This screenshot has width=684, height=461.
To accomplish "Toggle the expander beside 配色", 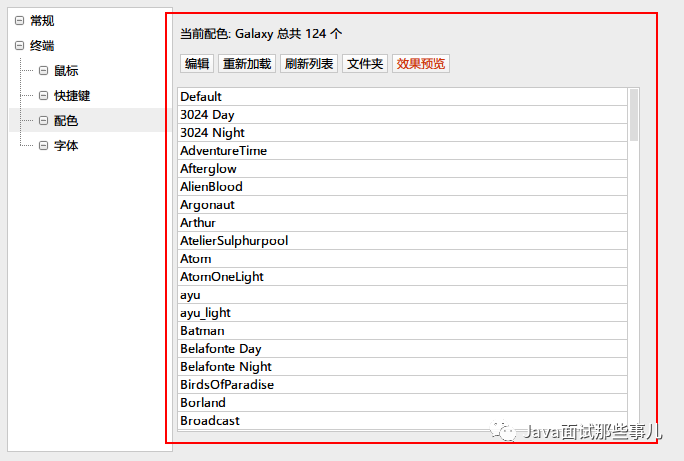I will click(x=43, y=120).
